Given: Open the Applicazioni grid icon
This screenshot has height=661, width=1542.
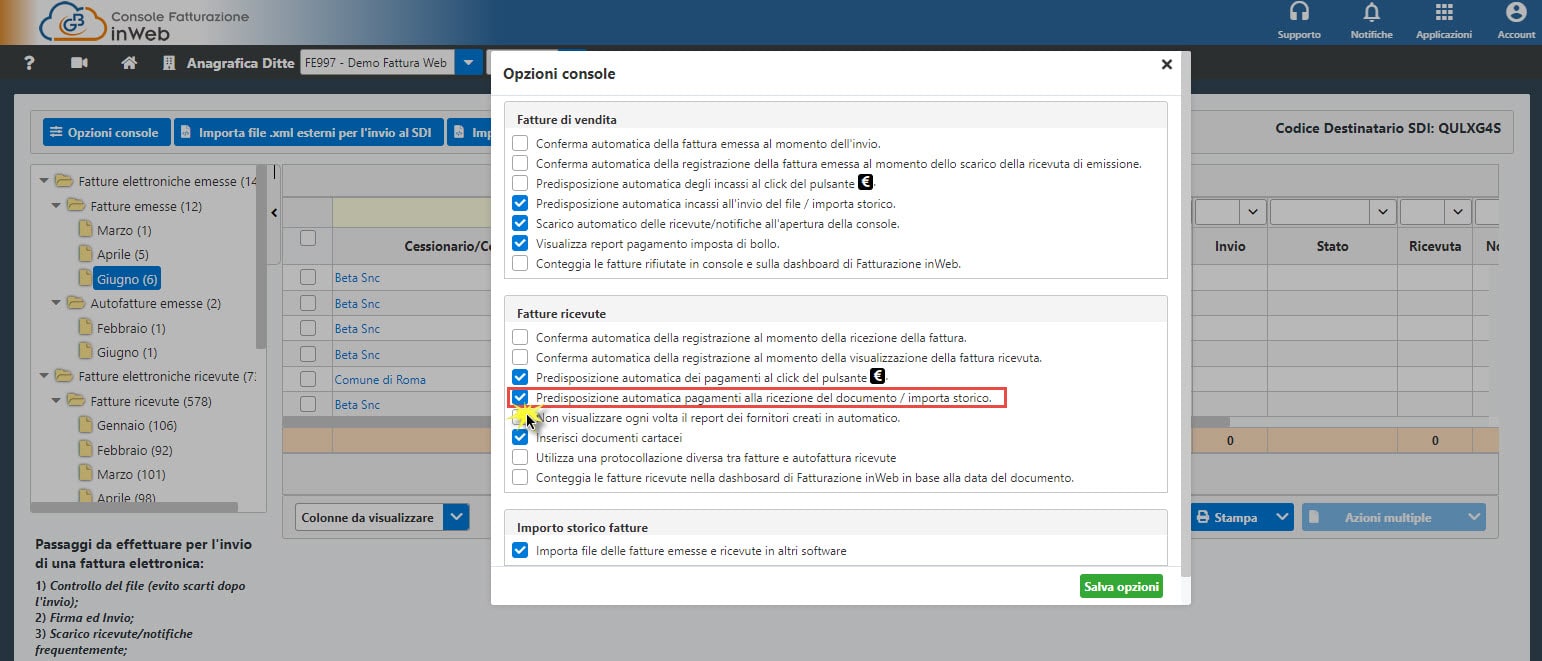Looking at the screenshot, I should click(x=1443, y=14).
